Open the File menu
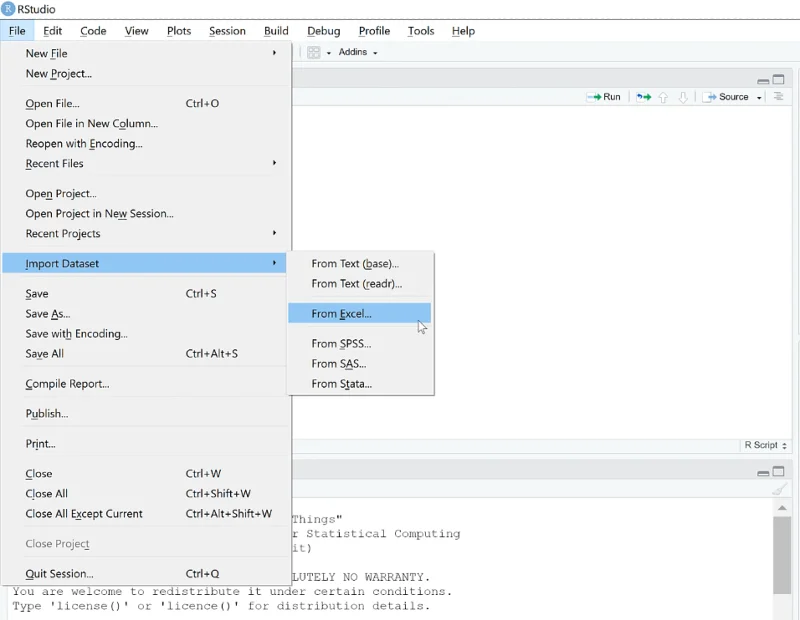This screenshot has width=800, height=620. (x=17, y=31)
